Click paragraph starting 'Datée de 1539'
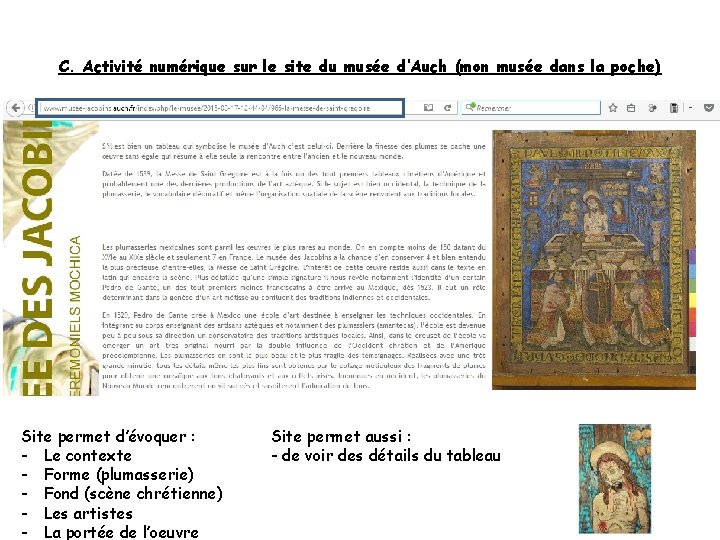 tap(294, 184)
